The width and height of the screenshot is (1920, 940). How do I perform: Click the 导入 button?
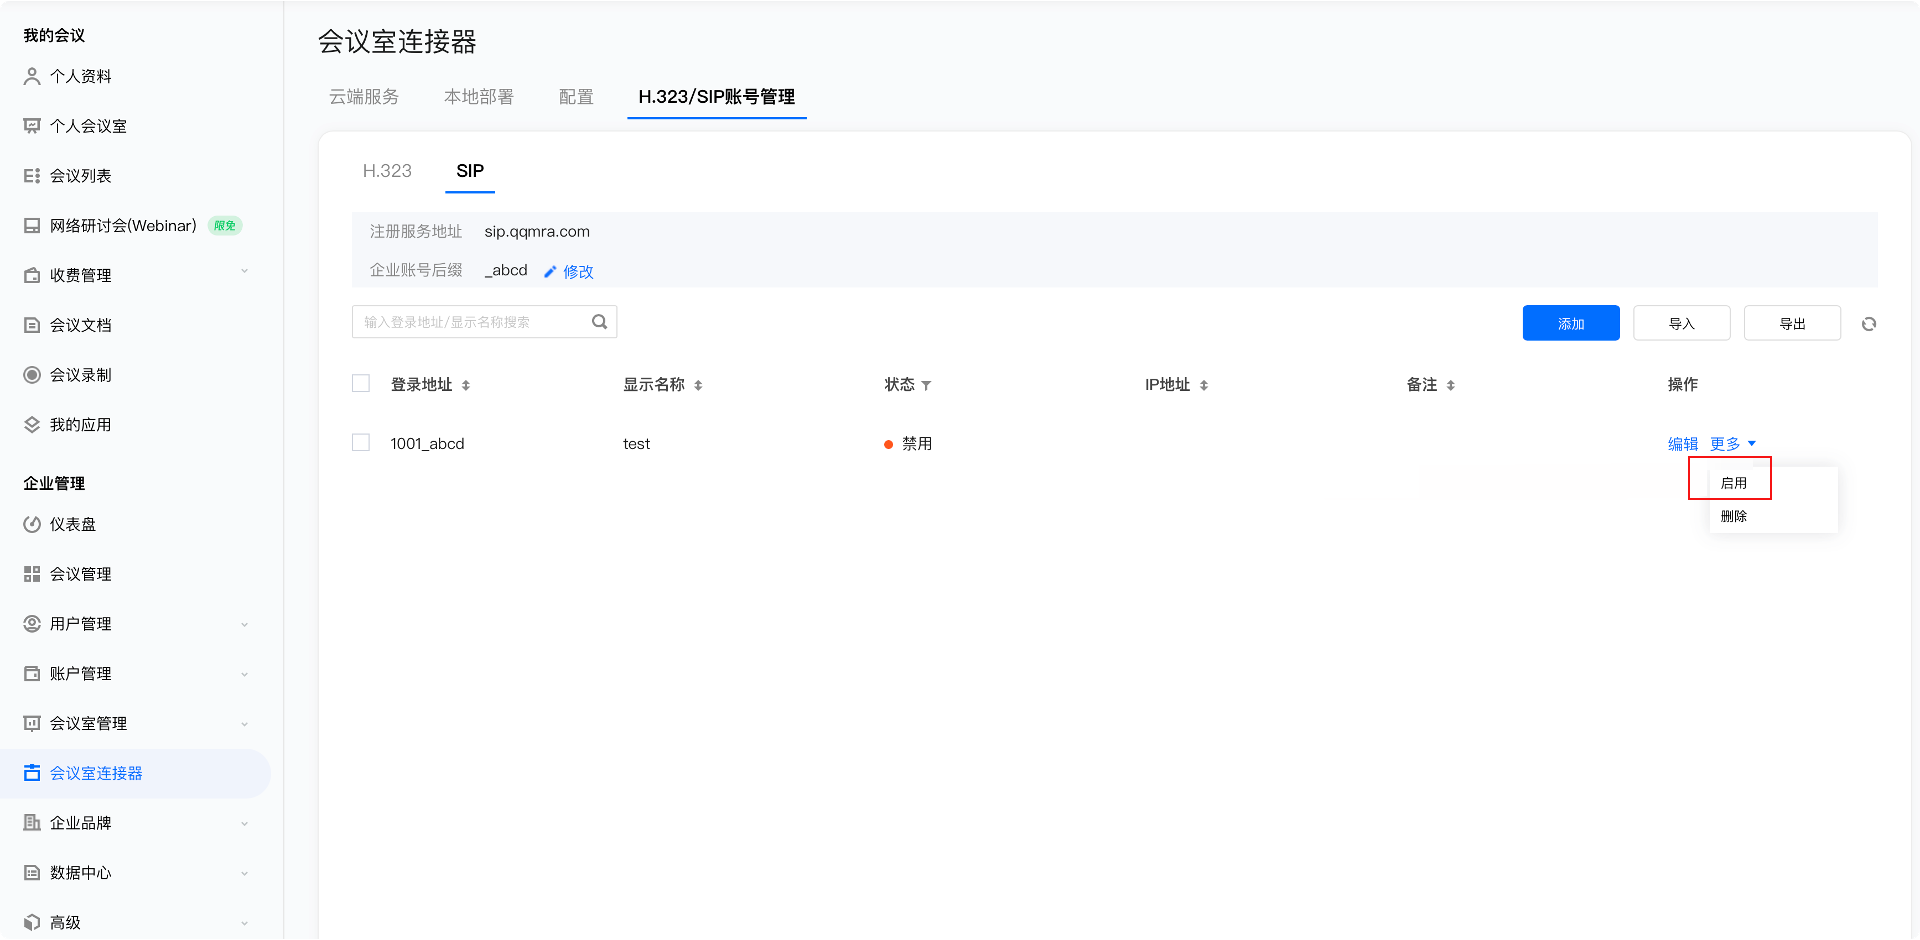click(1682, 323)
